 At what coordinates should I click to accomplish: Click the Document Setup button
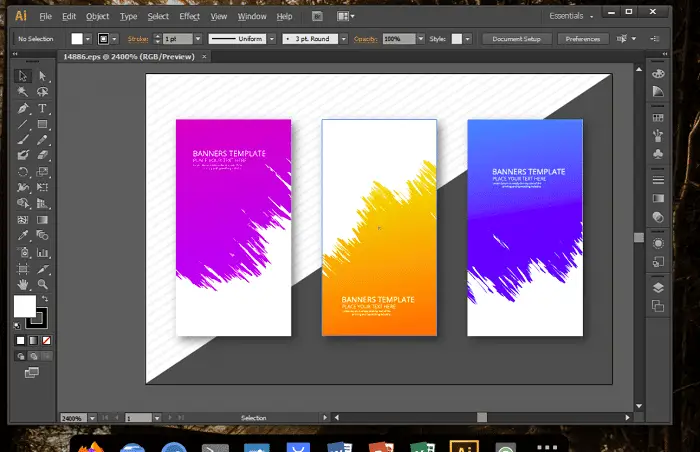pos(517,39)
